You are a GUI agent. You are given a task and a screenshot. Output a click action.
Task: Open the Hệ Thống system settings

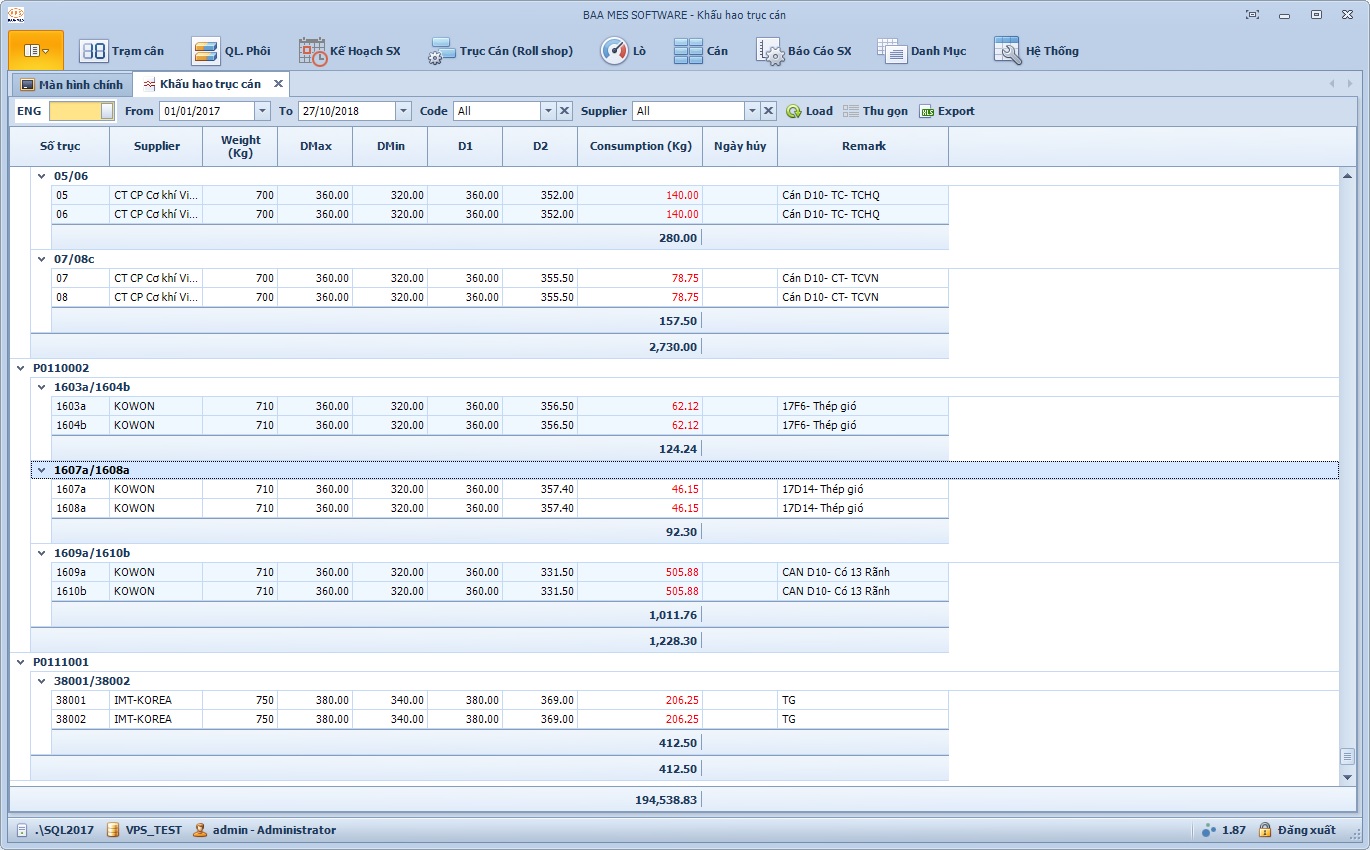1037,51
